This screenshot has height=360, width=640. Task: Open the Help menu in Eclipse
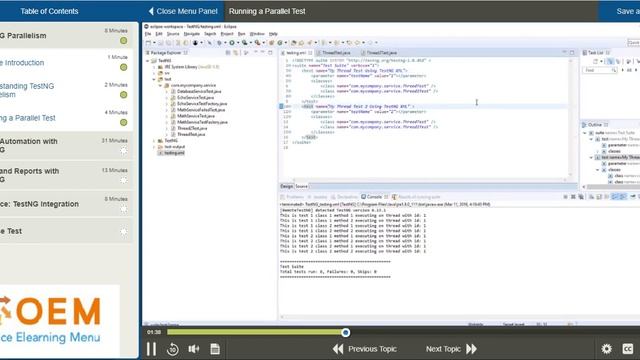click(x=273, y=34)
